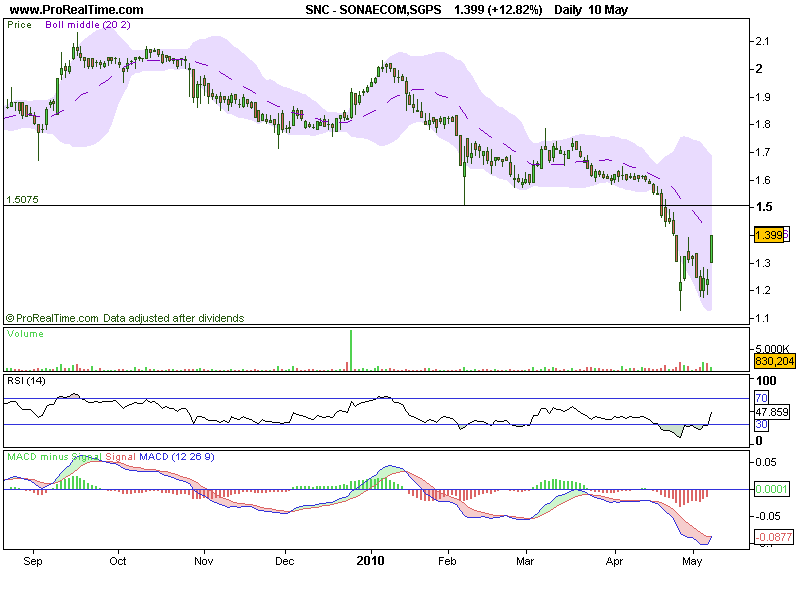Click the 5,000K volume axis label

772,349
